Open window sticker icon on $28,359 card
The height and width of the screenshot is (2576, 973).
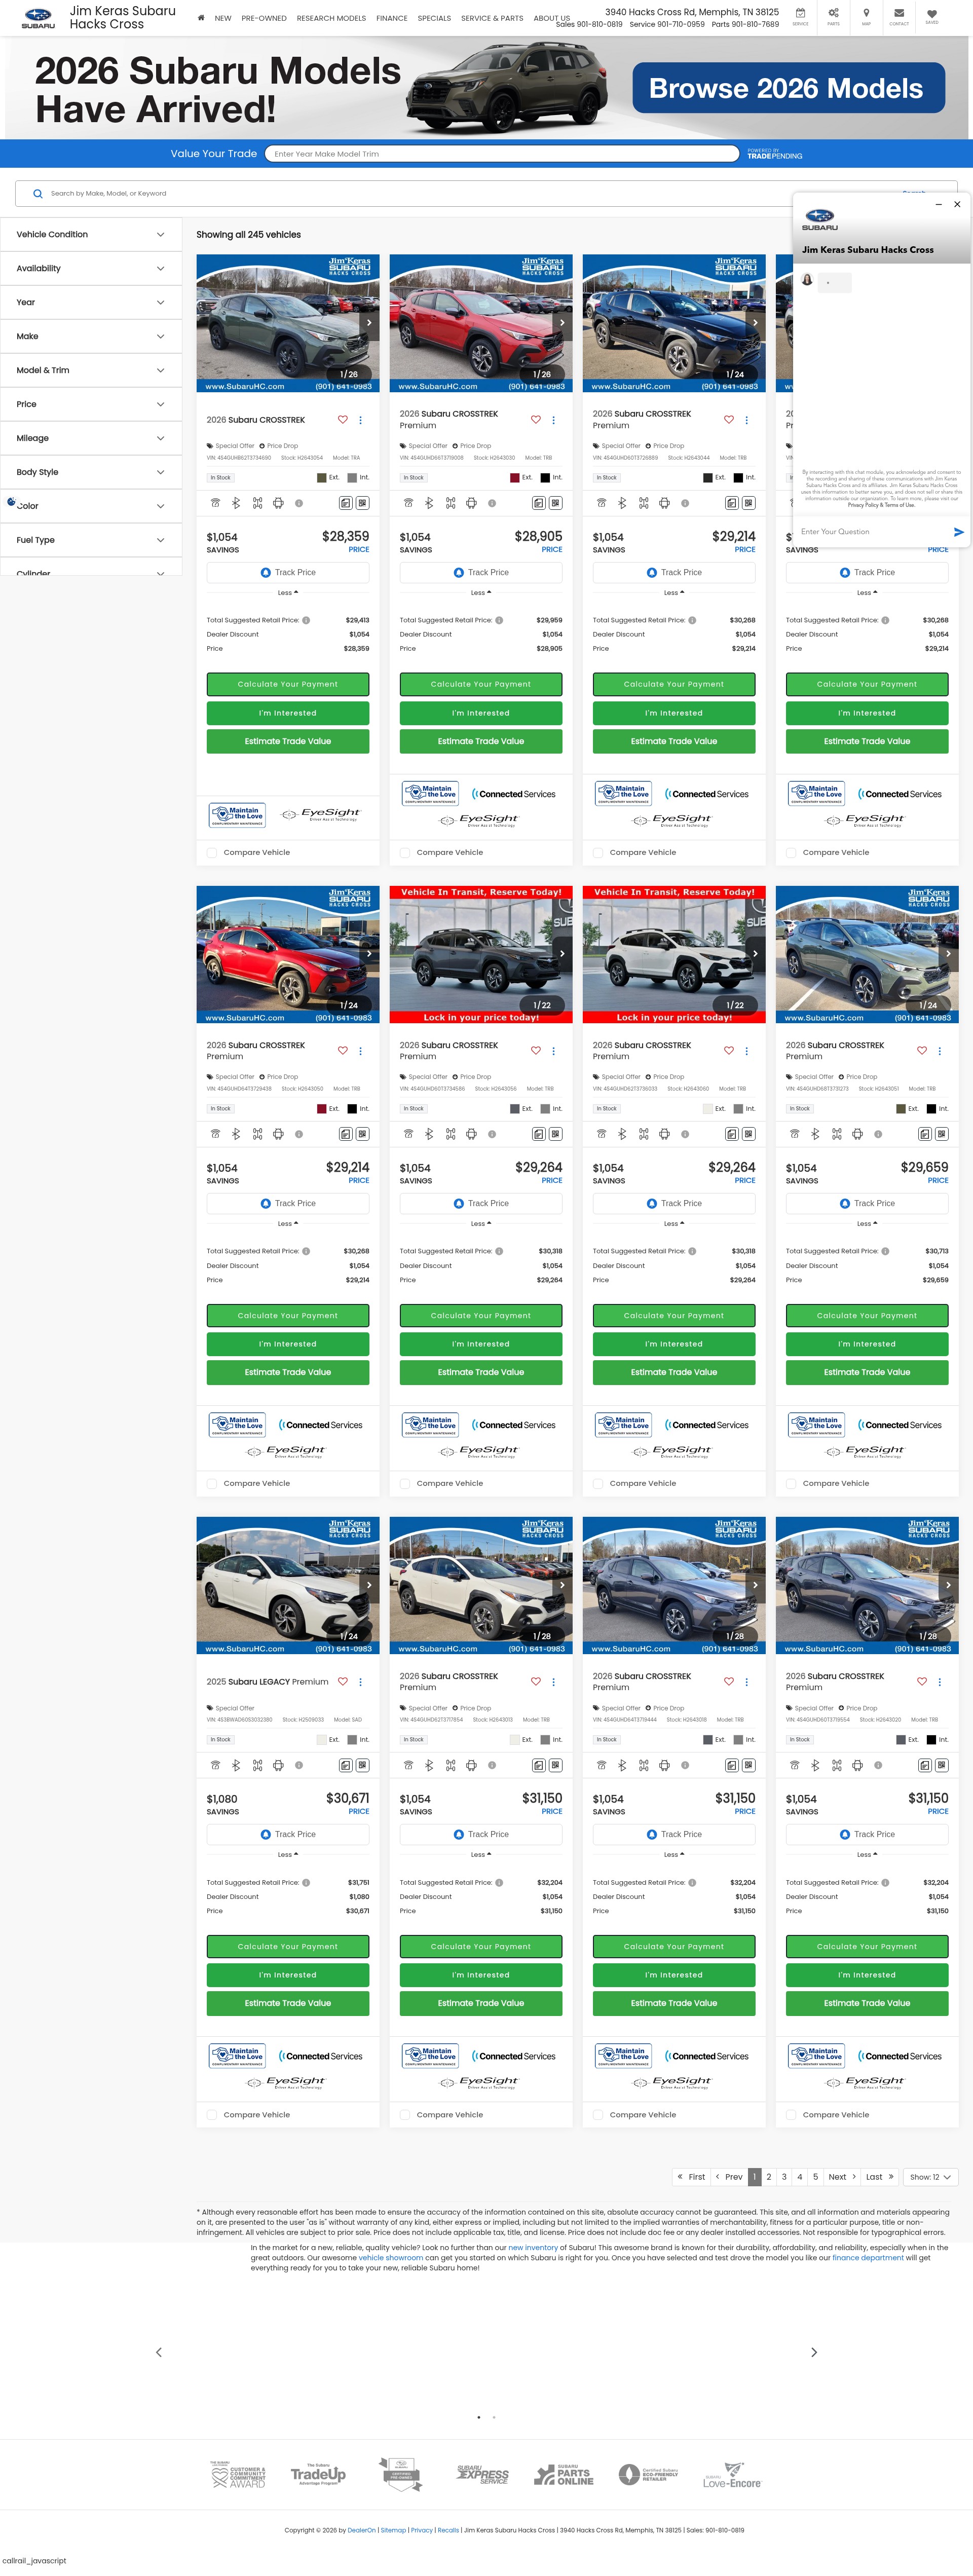click(345, 503)
